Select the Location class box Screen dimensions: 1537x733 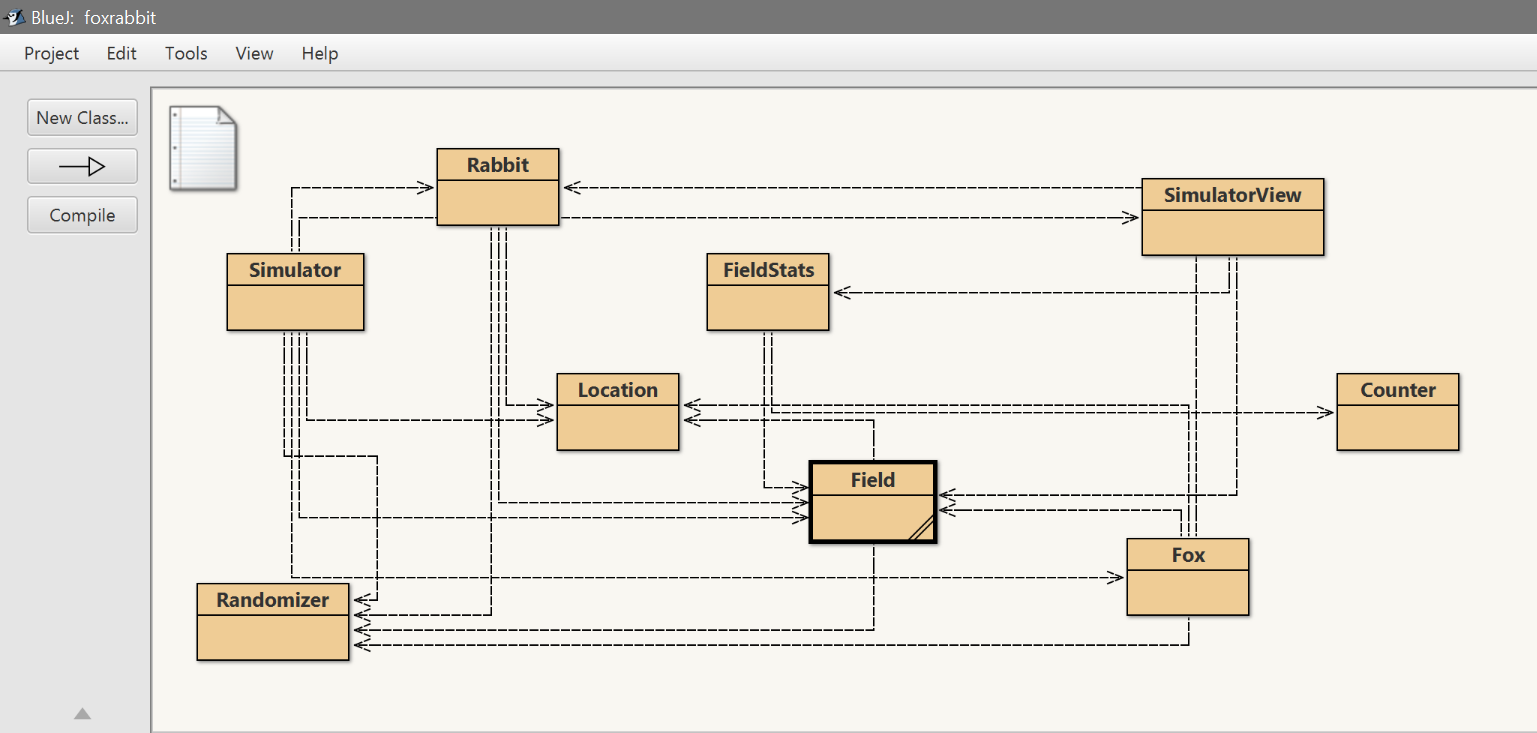tap(618, 412)
